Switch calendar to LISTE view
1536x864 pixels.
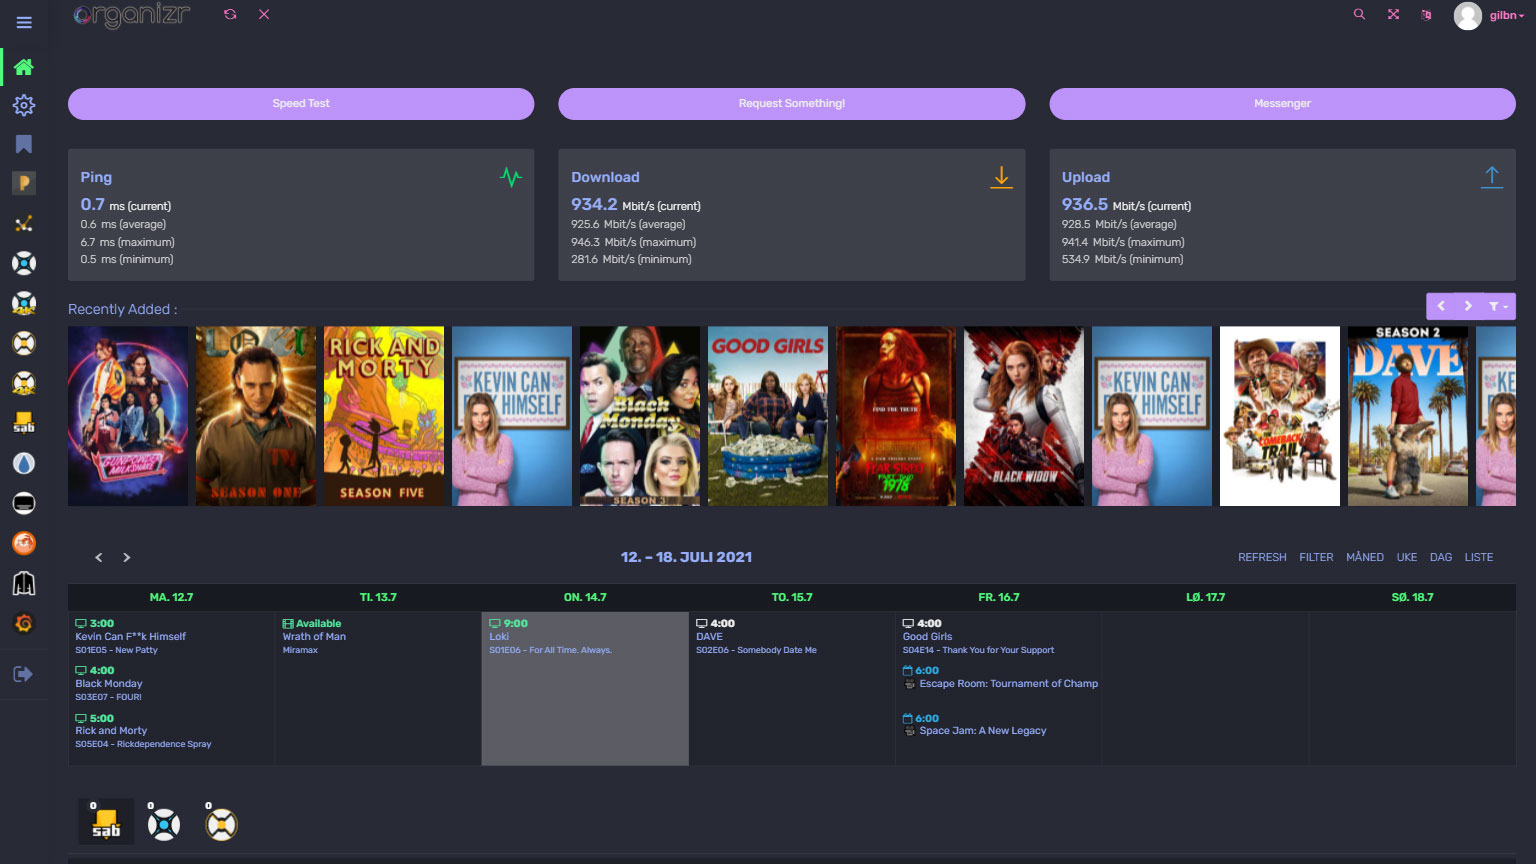pos(1478,557)
